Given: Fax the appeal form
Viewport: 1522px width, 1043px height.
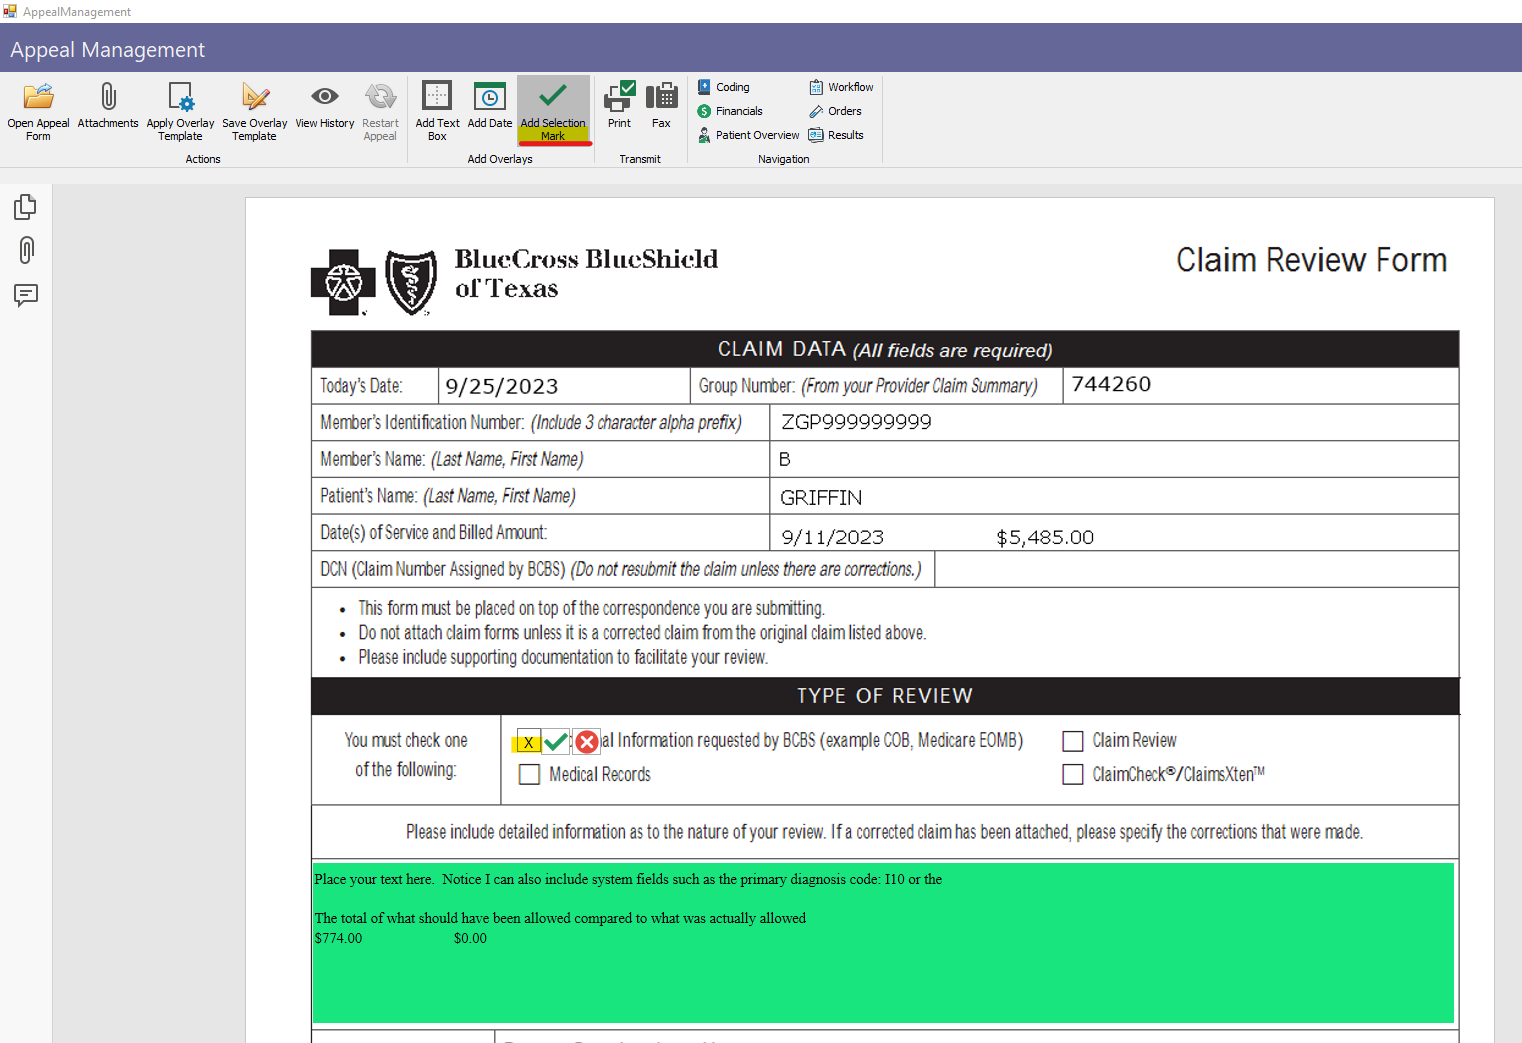Looking at the screenshot, I should pyautogui.click(x=661, y=106).
